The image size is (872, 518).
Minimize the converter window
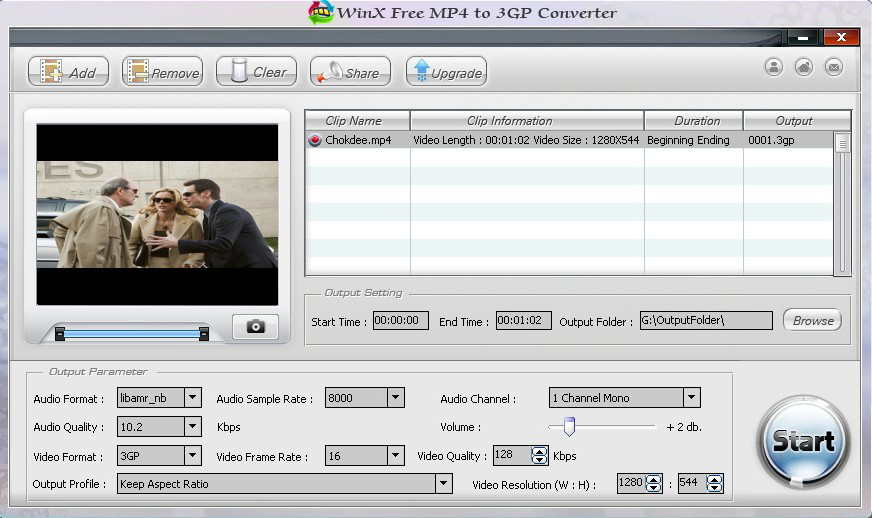pos(802,38)
